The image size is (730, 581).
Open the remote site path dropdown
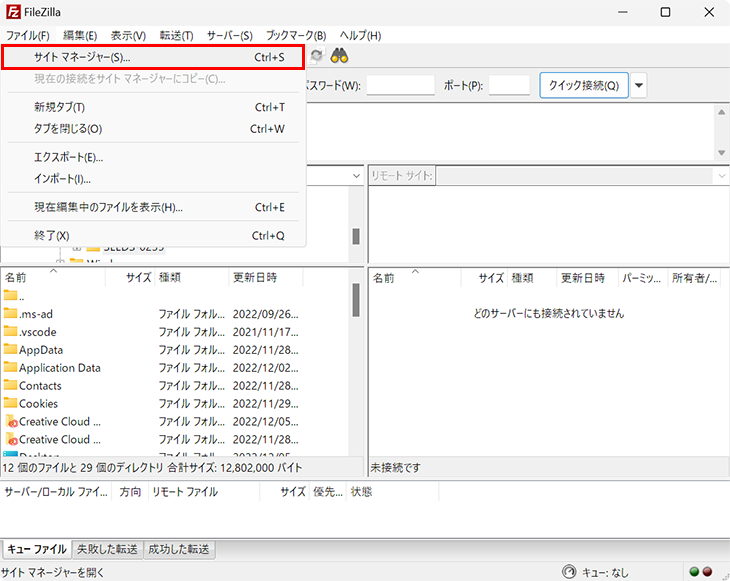coord(722,176)
